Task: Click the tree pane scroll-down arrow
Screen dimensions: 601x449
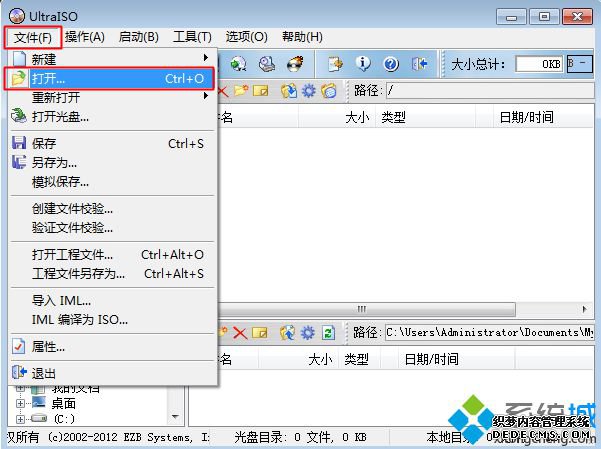Action: pyautogui.click(x=176, y=416)
